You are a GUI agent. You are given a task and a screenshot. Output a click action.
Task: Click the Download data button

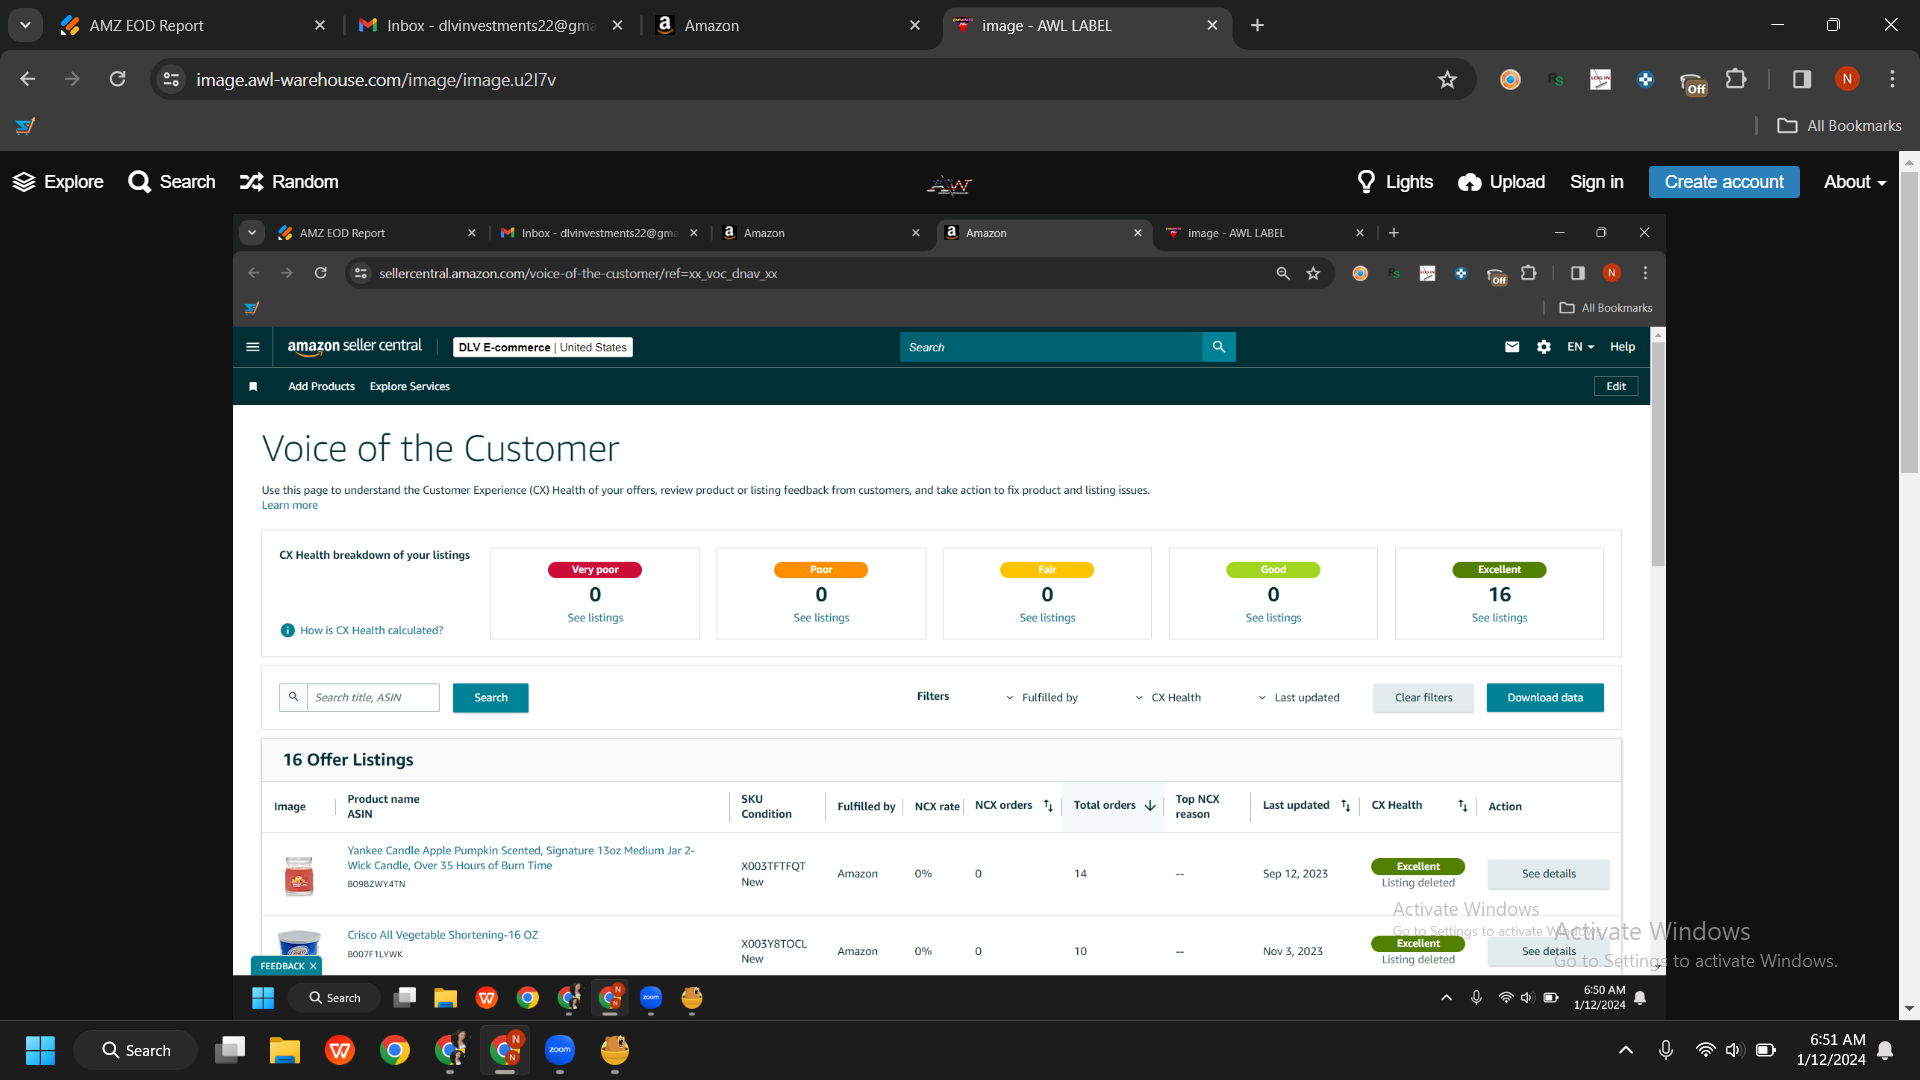[1545, 697]
